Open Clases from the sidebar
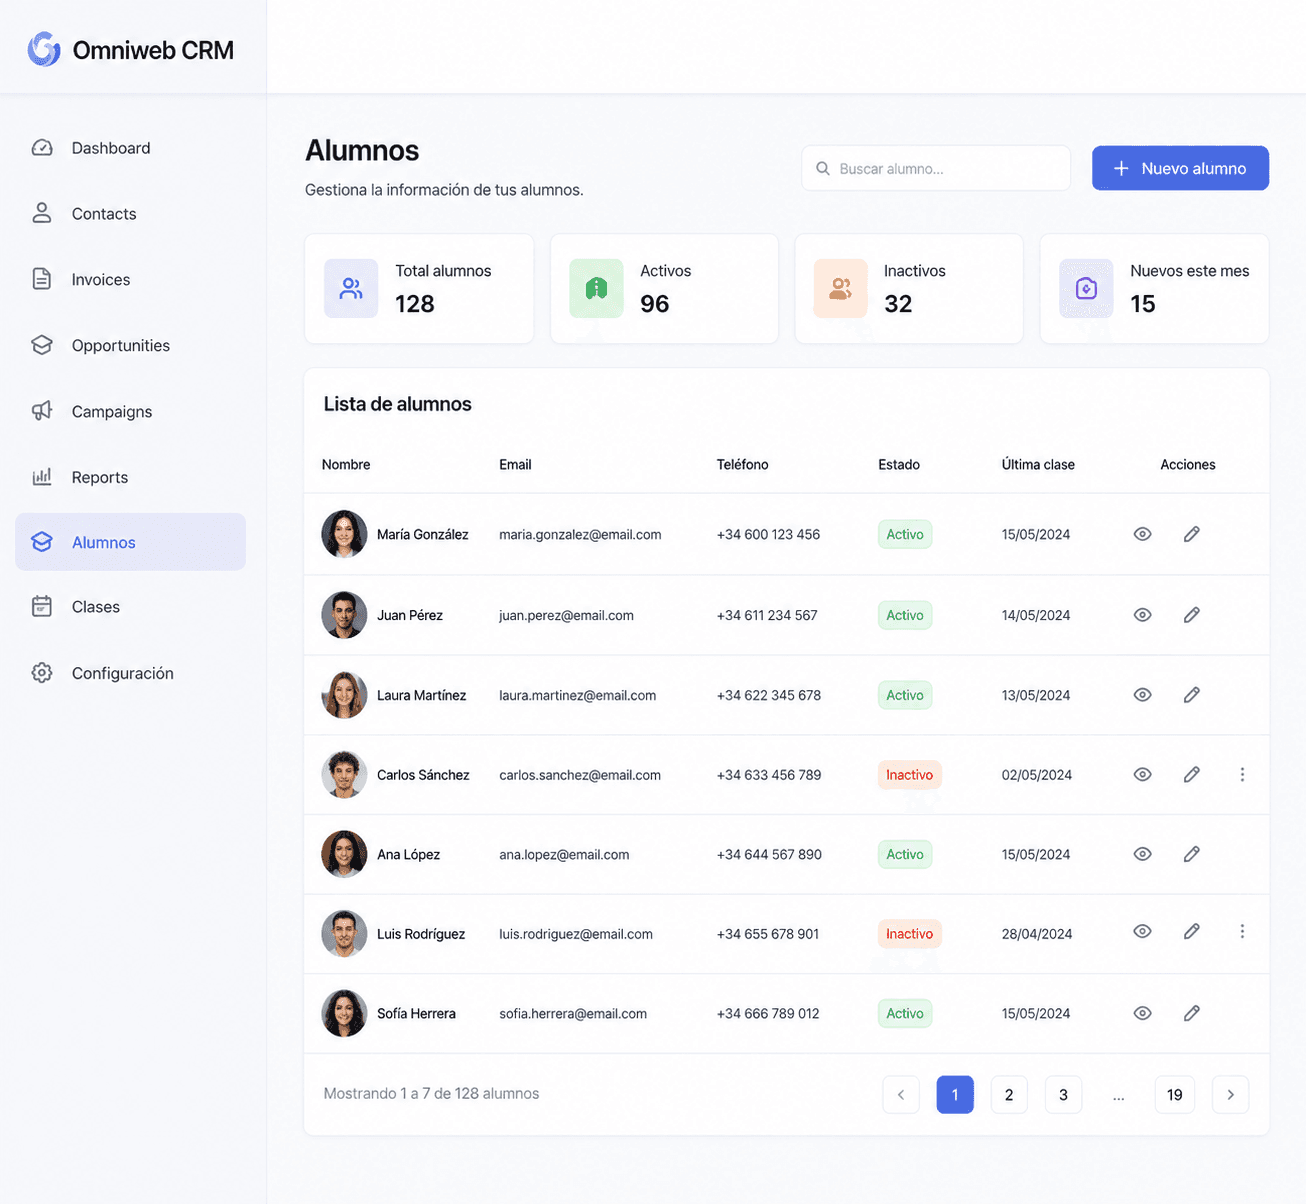Viewport: 1306px width, 1204px height. click(x=130, y=607)
